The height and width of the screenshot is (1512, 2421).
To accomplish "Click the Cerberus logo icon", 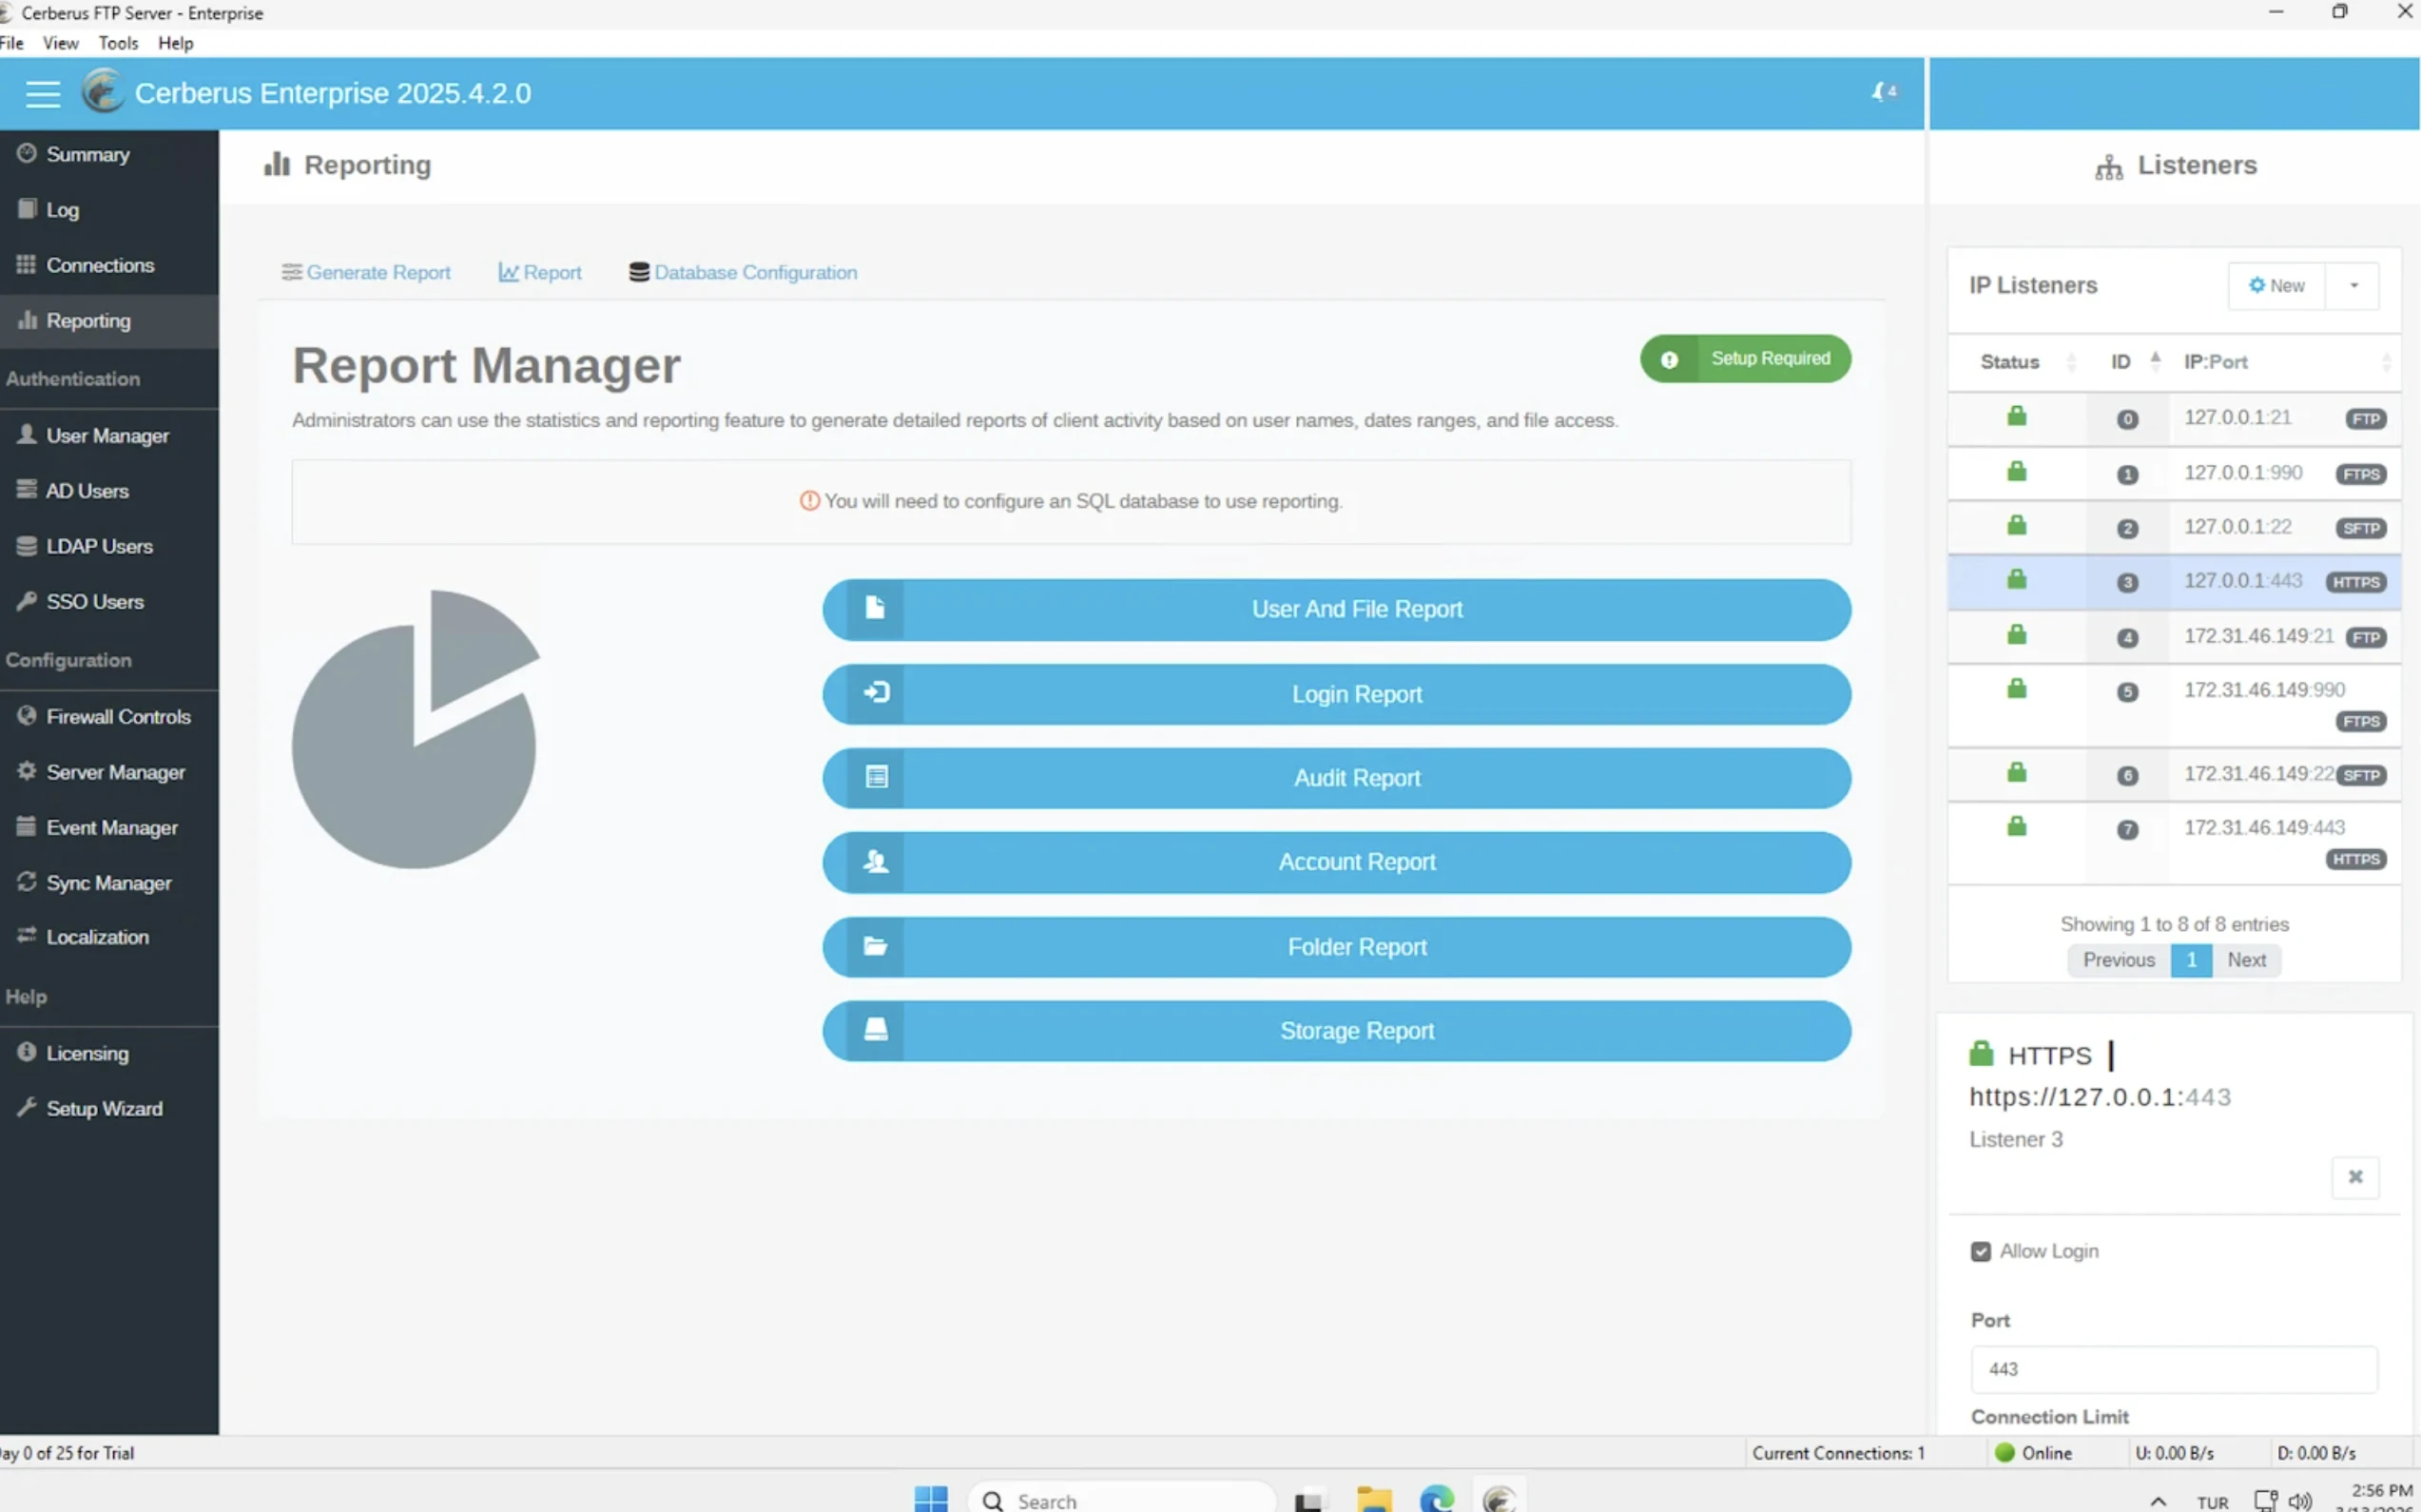I will tap(102, 92).
